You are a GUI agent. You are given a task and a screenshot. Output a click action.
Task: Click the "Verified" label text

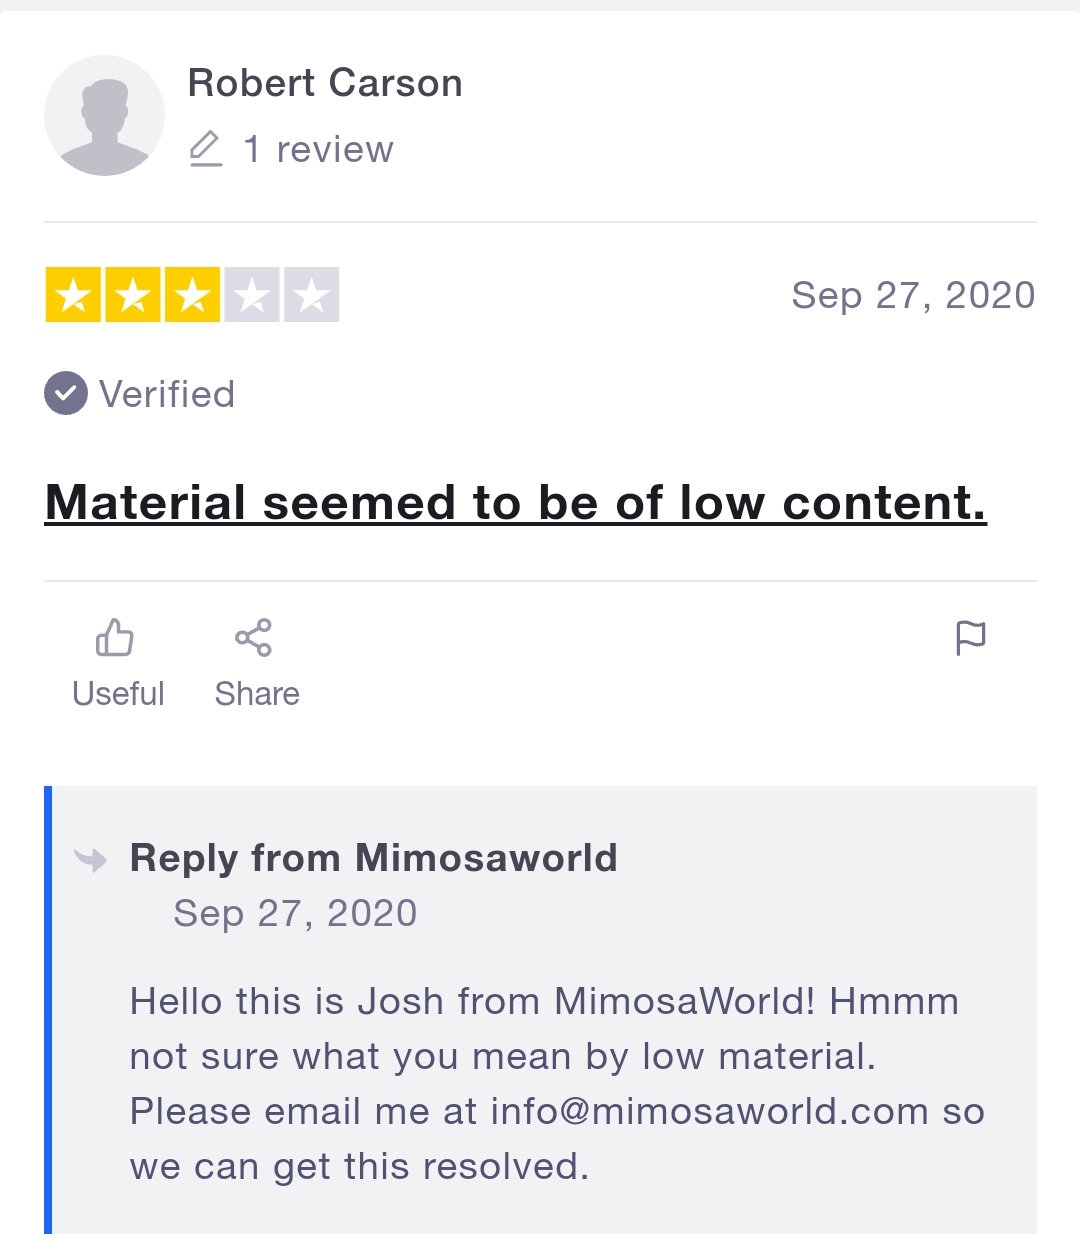coord(167,394)
